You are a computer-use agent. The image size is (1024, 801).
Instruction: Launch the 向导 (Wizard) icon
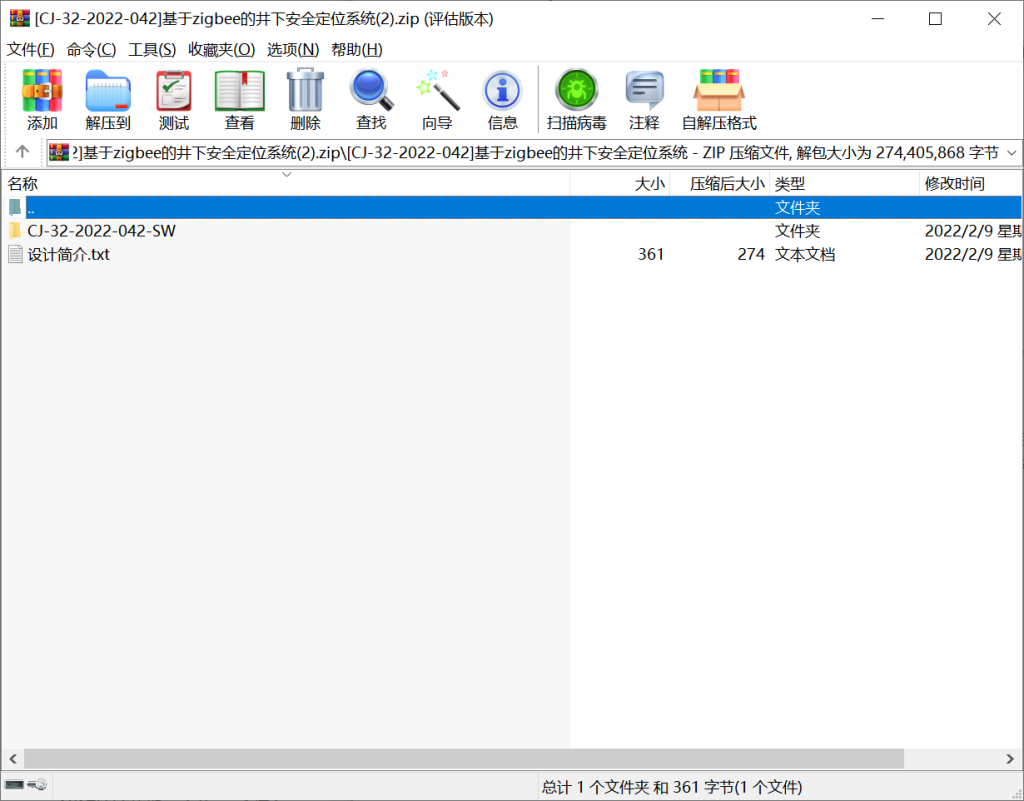(x=437, y=95)
